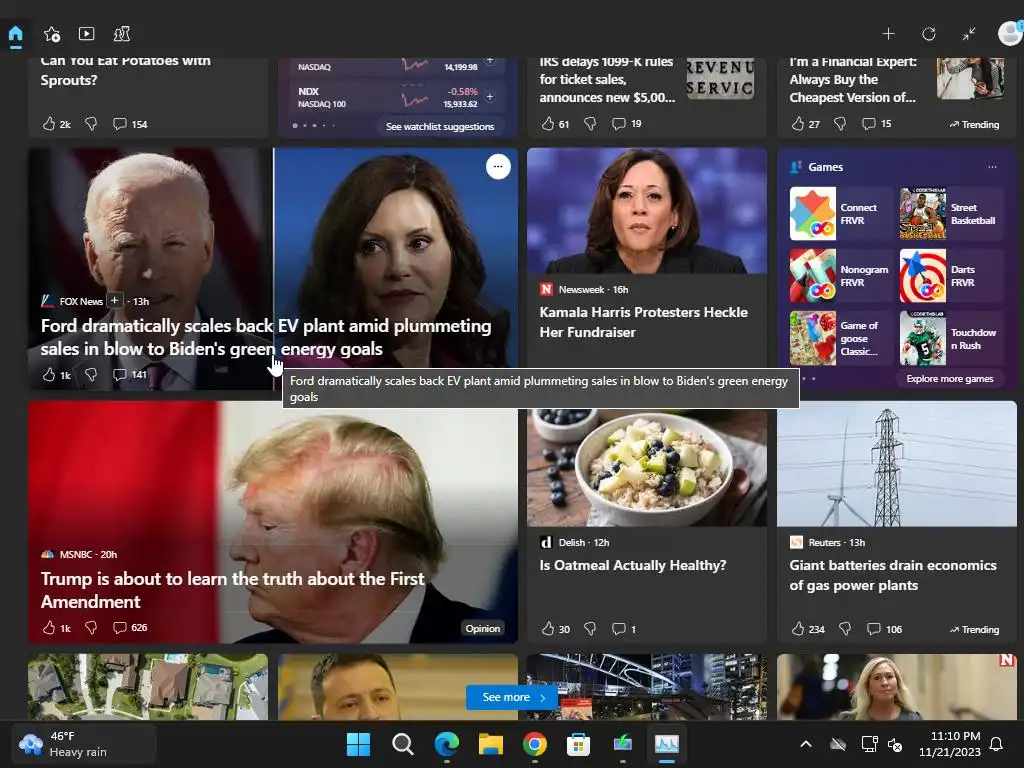Like the Financial Expert article
Viewport: 1024px width, 768px height.
tap(798, 123)
